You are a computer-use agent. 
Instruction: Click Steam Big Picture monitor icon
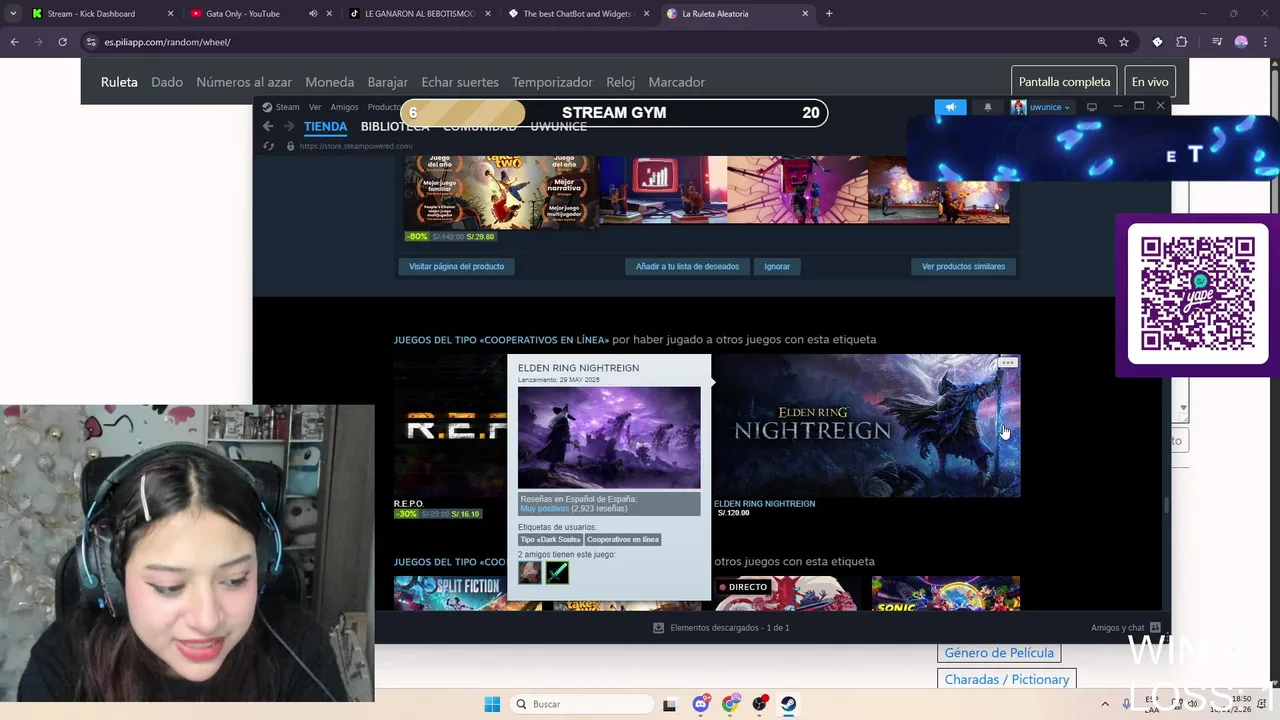(x=1092, y=107)
